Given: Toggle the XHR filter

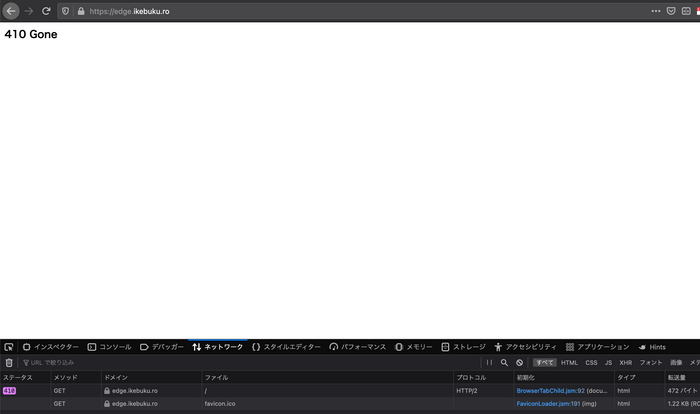Looking at the screenshot, I should coord(625,363).
